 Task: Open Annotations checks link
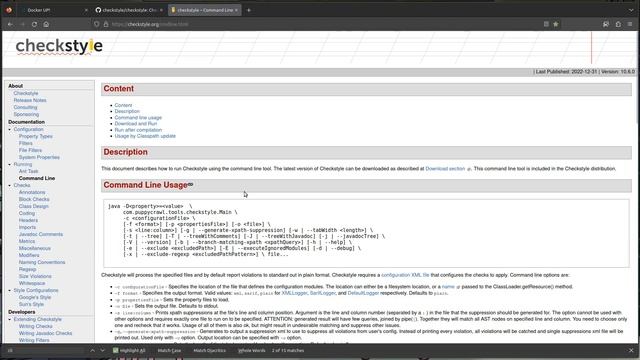pyautogui.click(x=32, y=192)
